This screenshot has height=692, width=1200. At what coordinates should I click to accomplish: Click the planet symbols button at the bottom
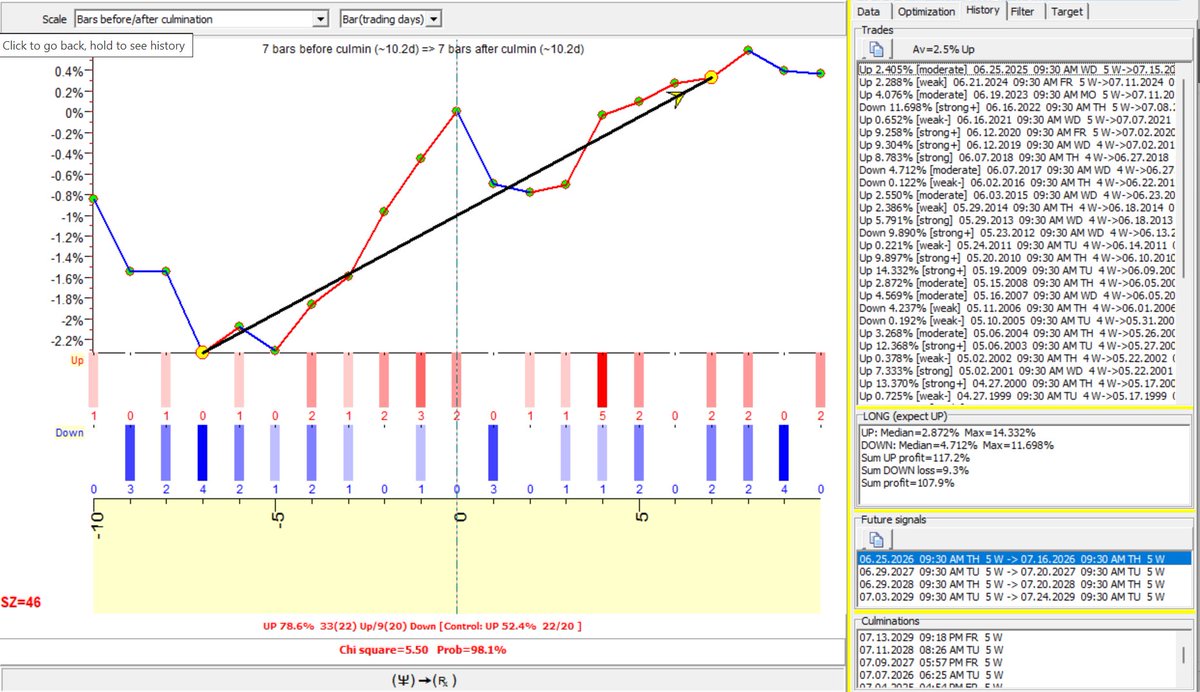(x=422, y=679)
